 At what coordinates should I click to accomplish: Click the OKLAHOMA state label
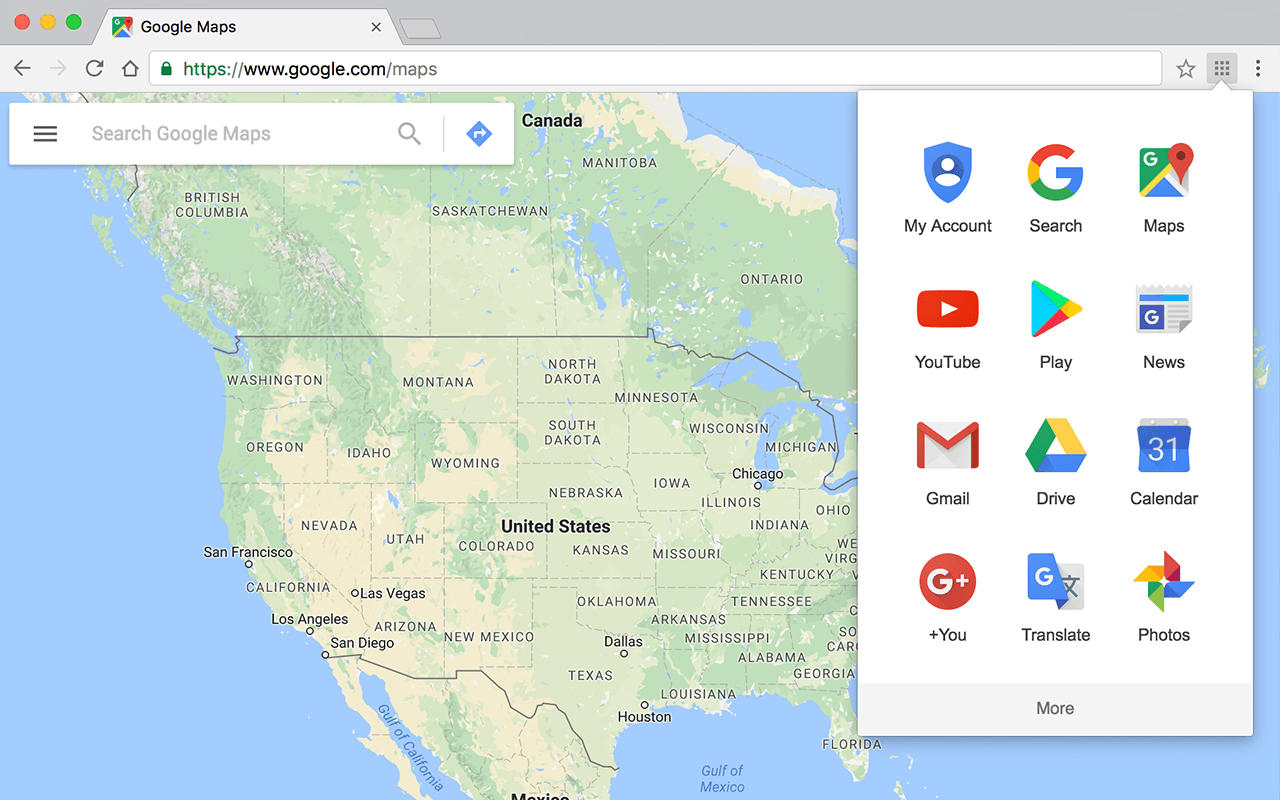(617, 601)
